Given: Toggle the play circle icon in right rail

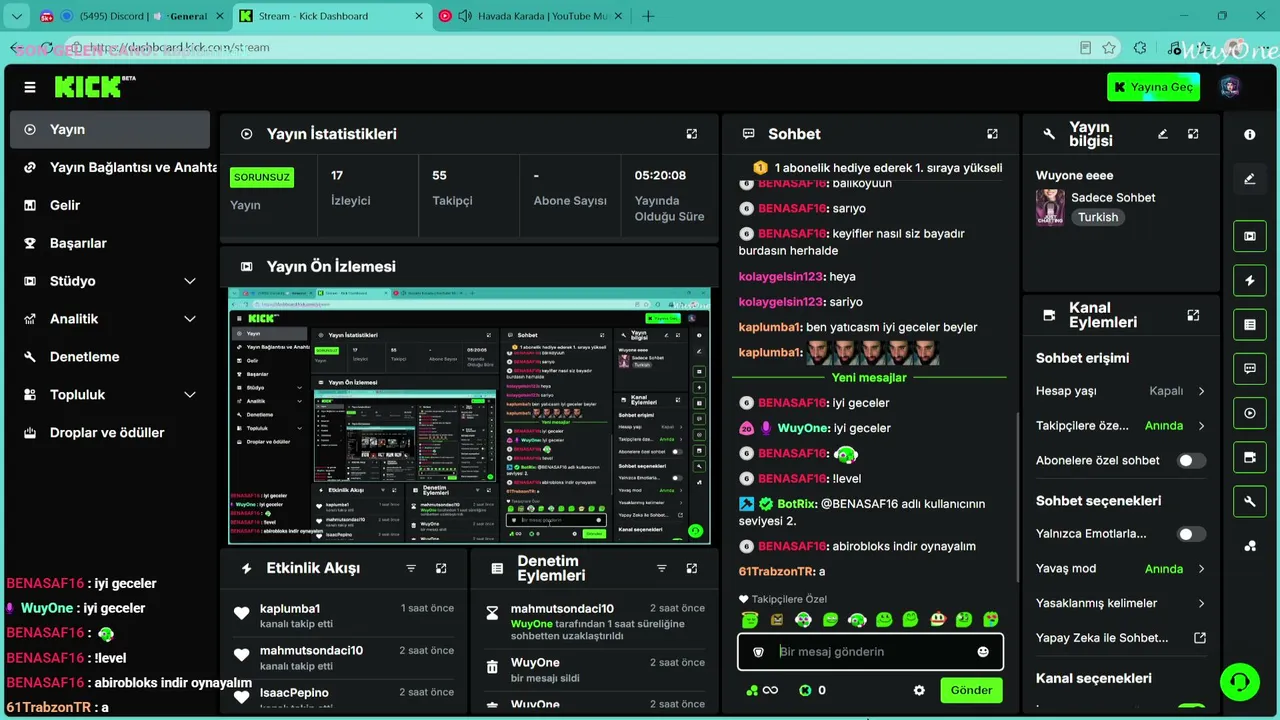Looking at the screenshot, I should click(x=1250, y=413).
